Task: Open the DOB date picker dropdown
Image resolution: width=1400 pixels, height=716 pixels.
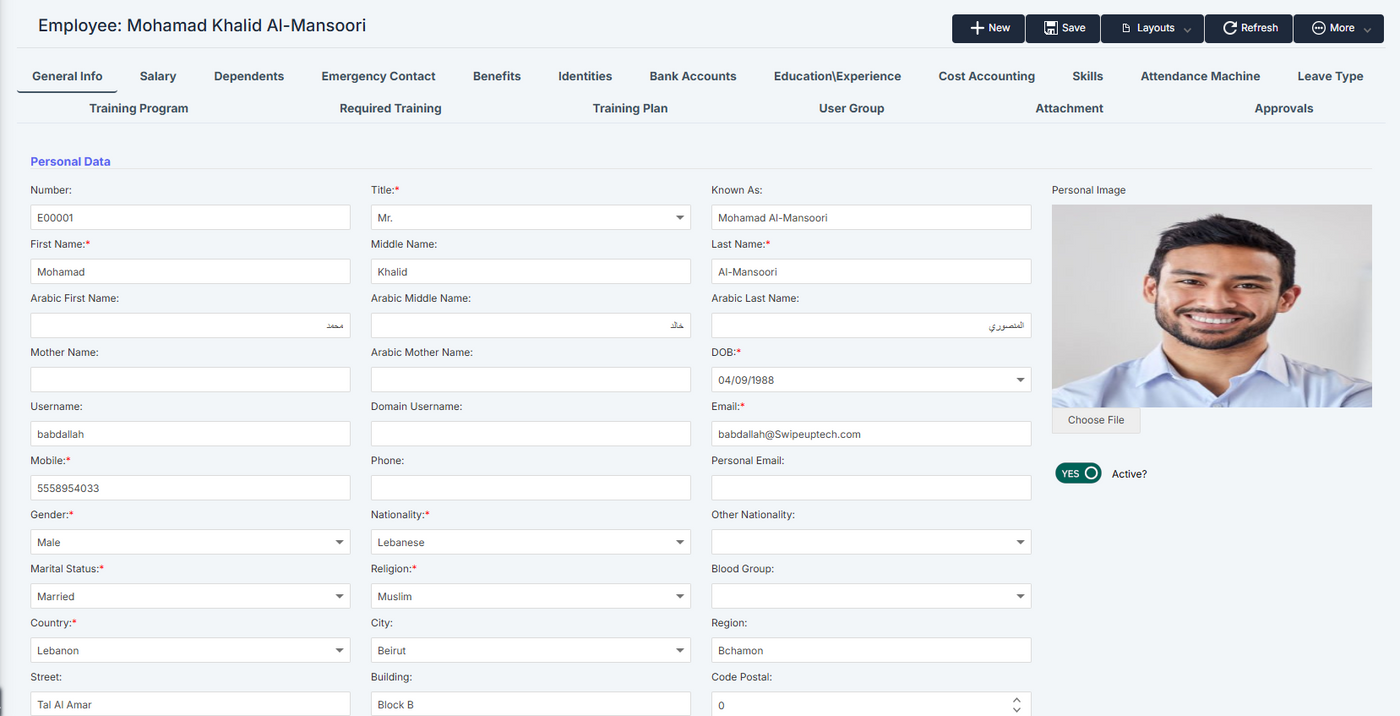Action: point(1020,380)
